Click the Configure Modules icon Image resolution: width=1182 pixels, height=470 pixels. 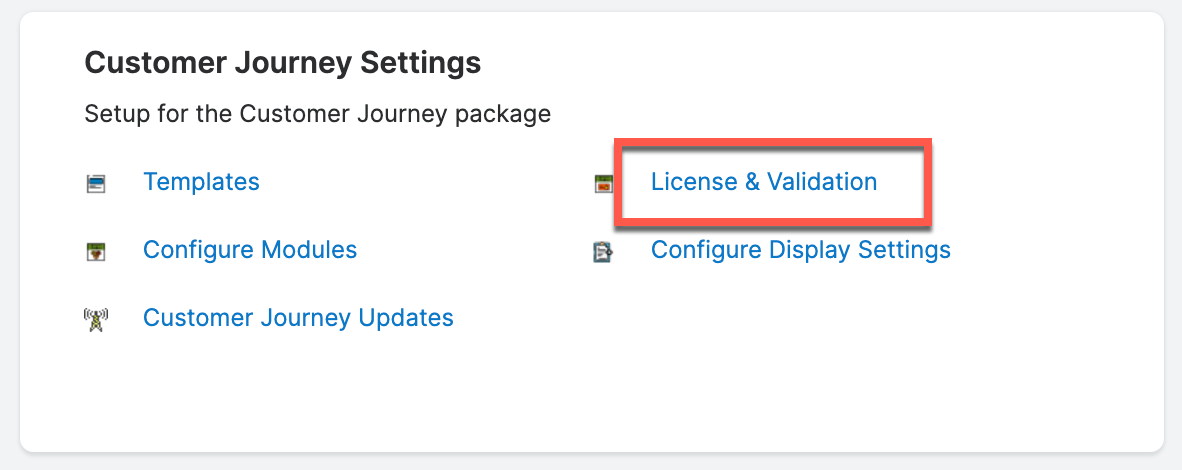pyautogui.click(x=96, y=250)
